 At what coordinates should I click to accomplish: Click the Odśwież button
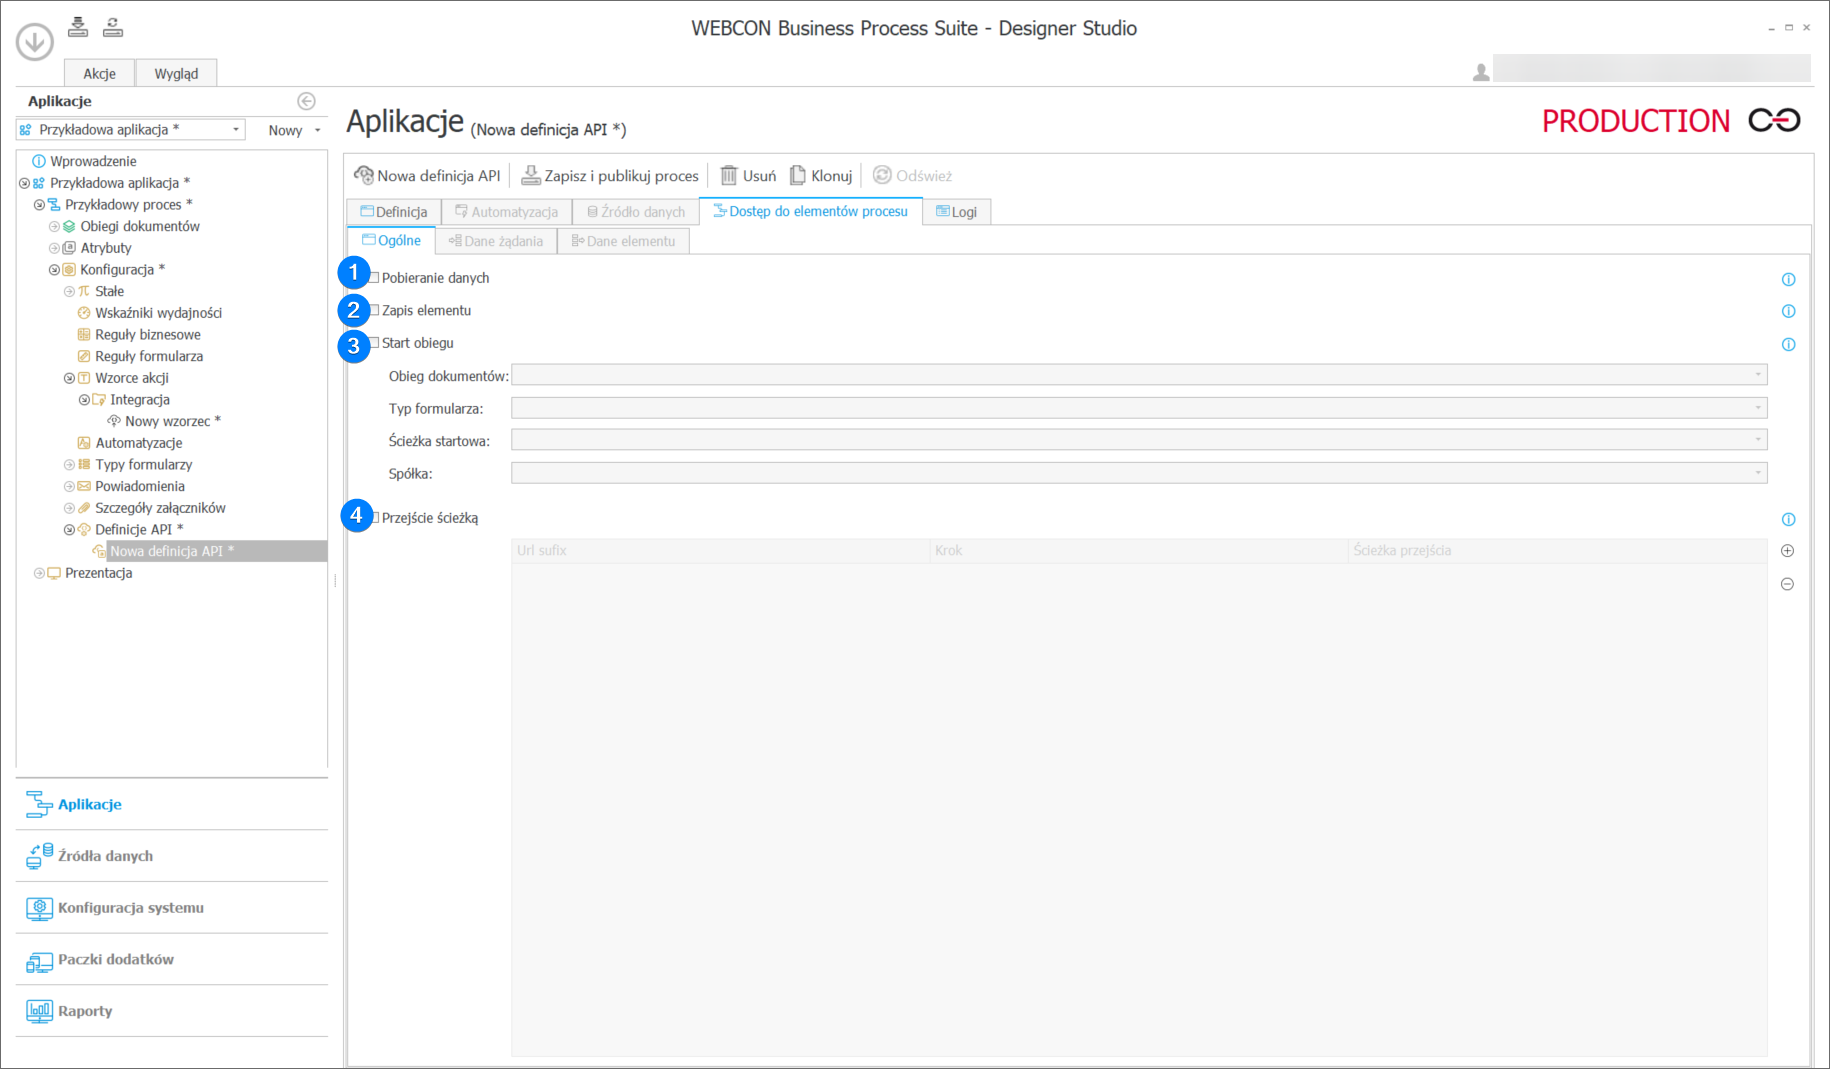coord(912,176)
